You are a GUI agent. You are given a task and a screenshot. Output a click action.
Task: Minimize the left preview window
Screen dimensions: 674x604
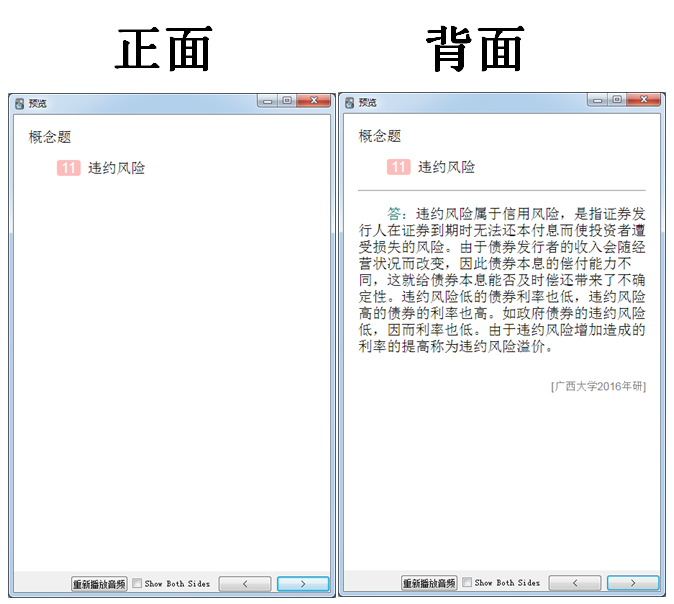pyautogui.click(x=268, y=101)
